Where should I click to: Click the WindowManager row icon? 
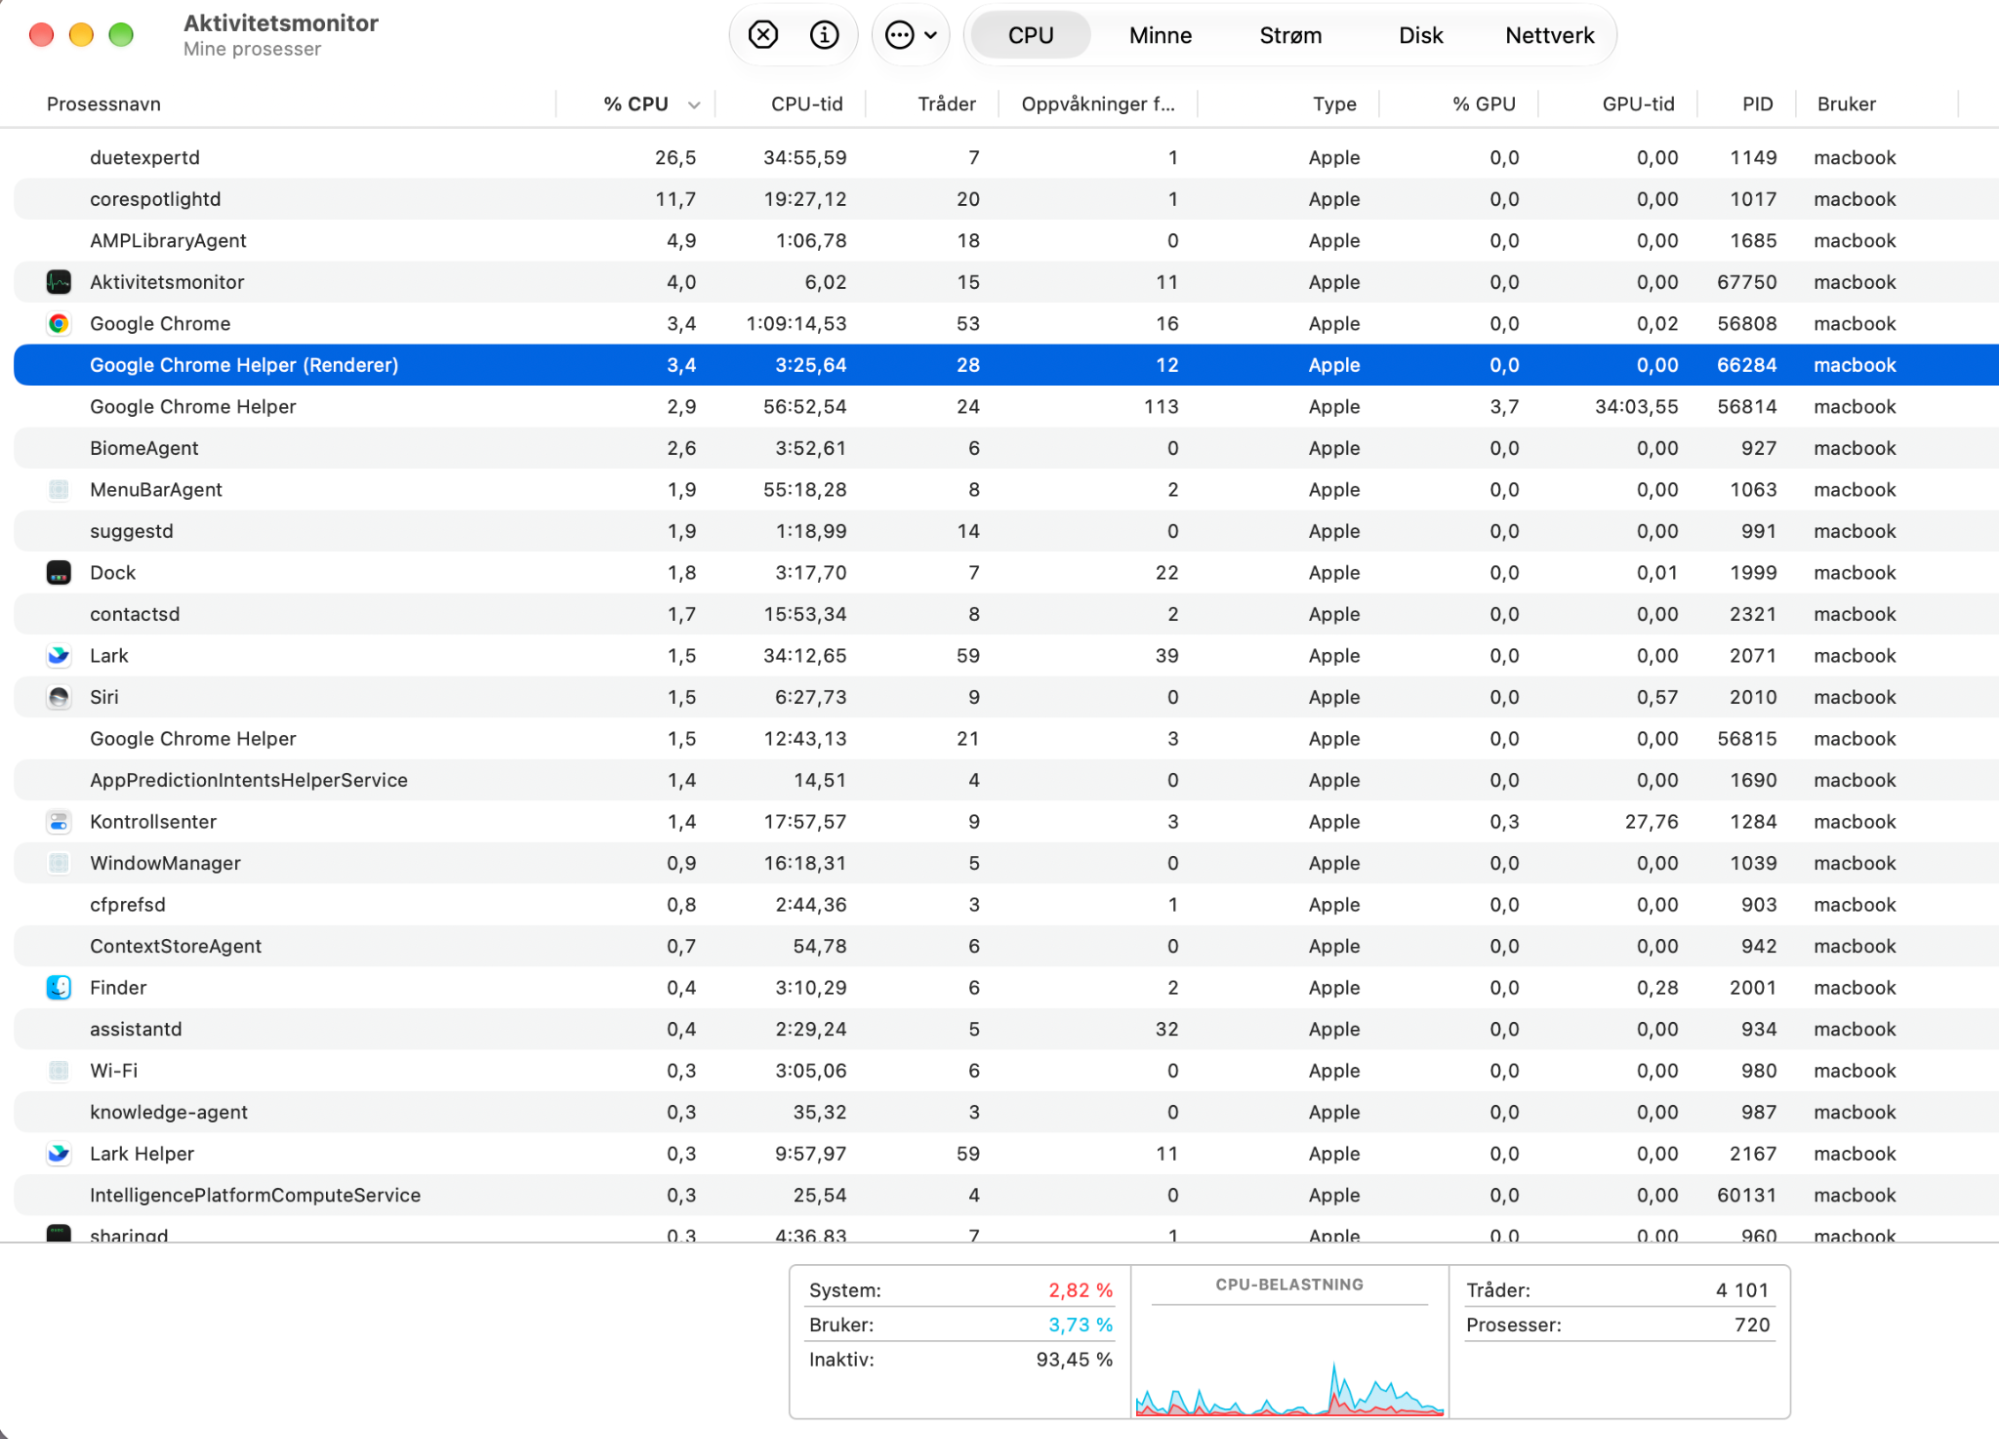59,863
